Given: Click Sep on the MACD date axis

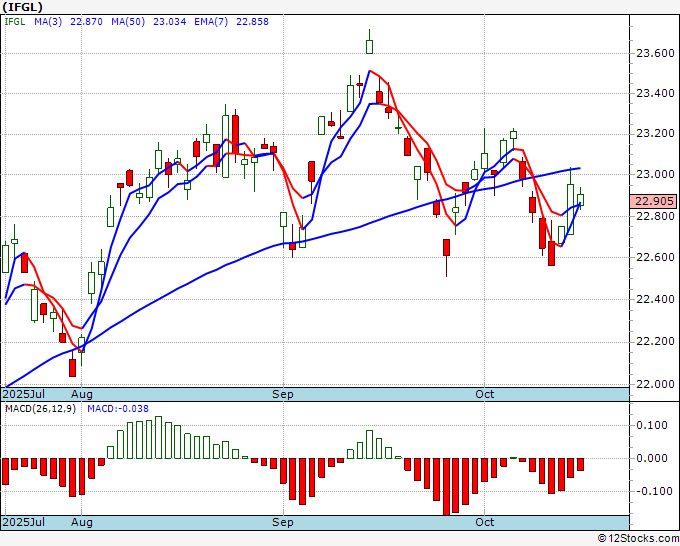Looking at the screenshot, I should coord(283,522).
